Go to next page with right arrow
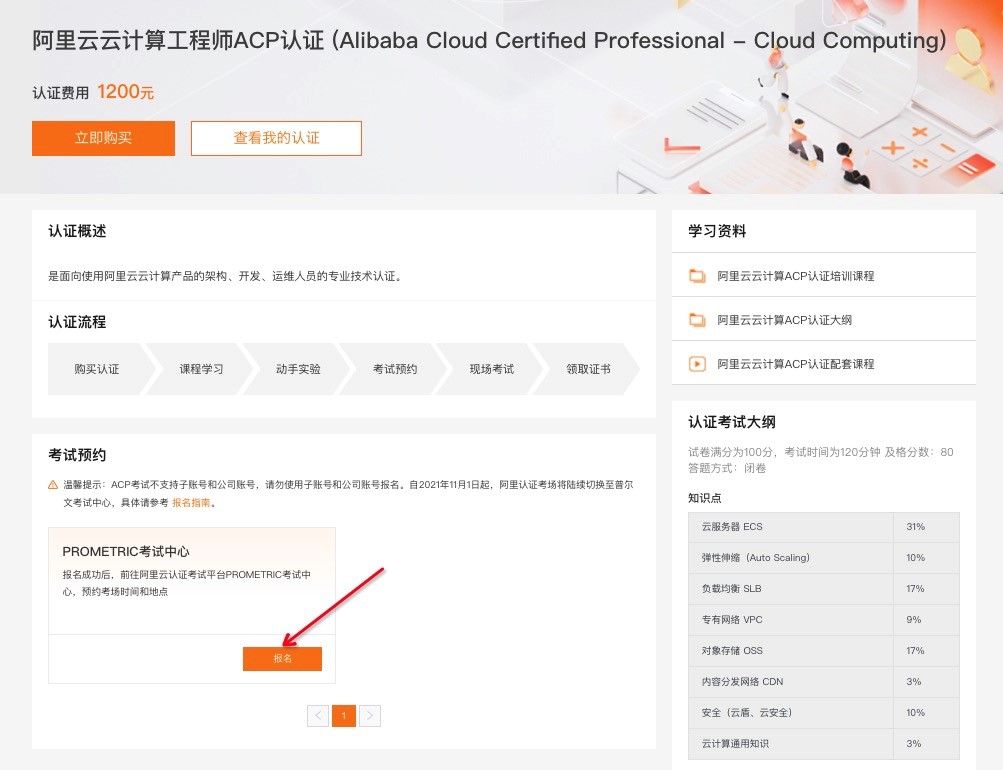The image size is (1003, 770). tap(370, 716)
